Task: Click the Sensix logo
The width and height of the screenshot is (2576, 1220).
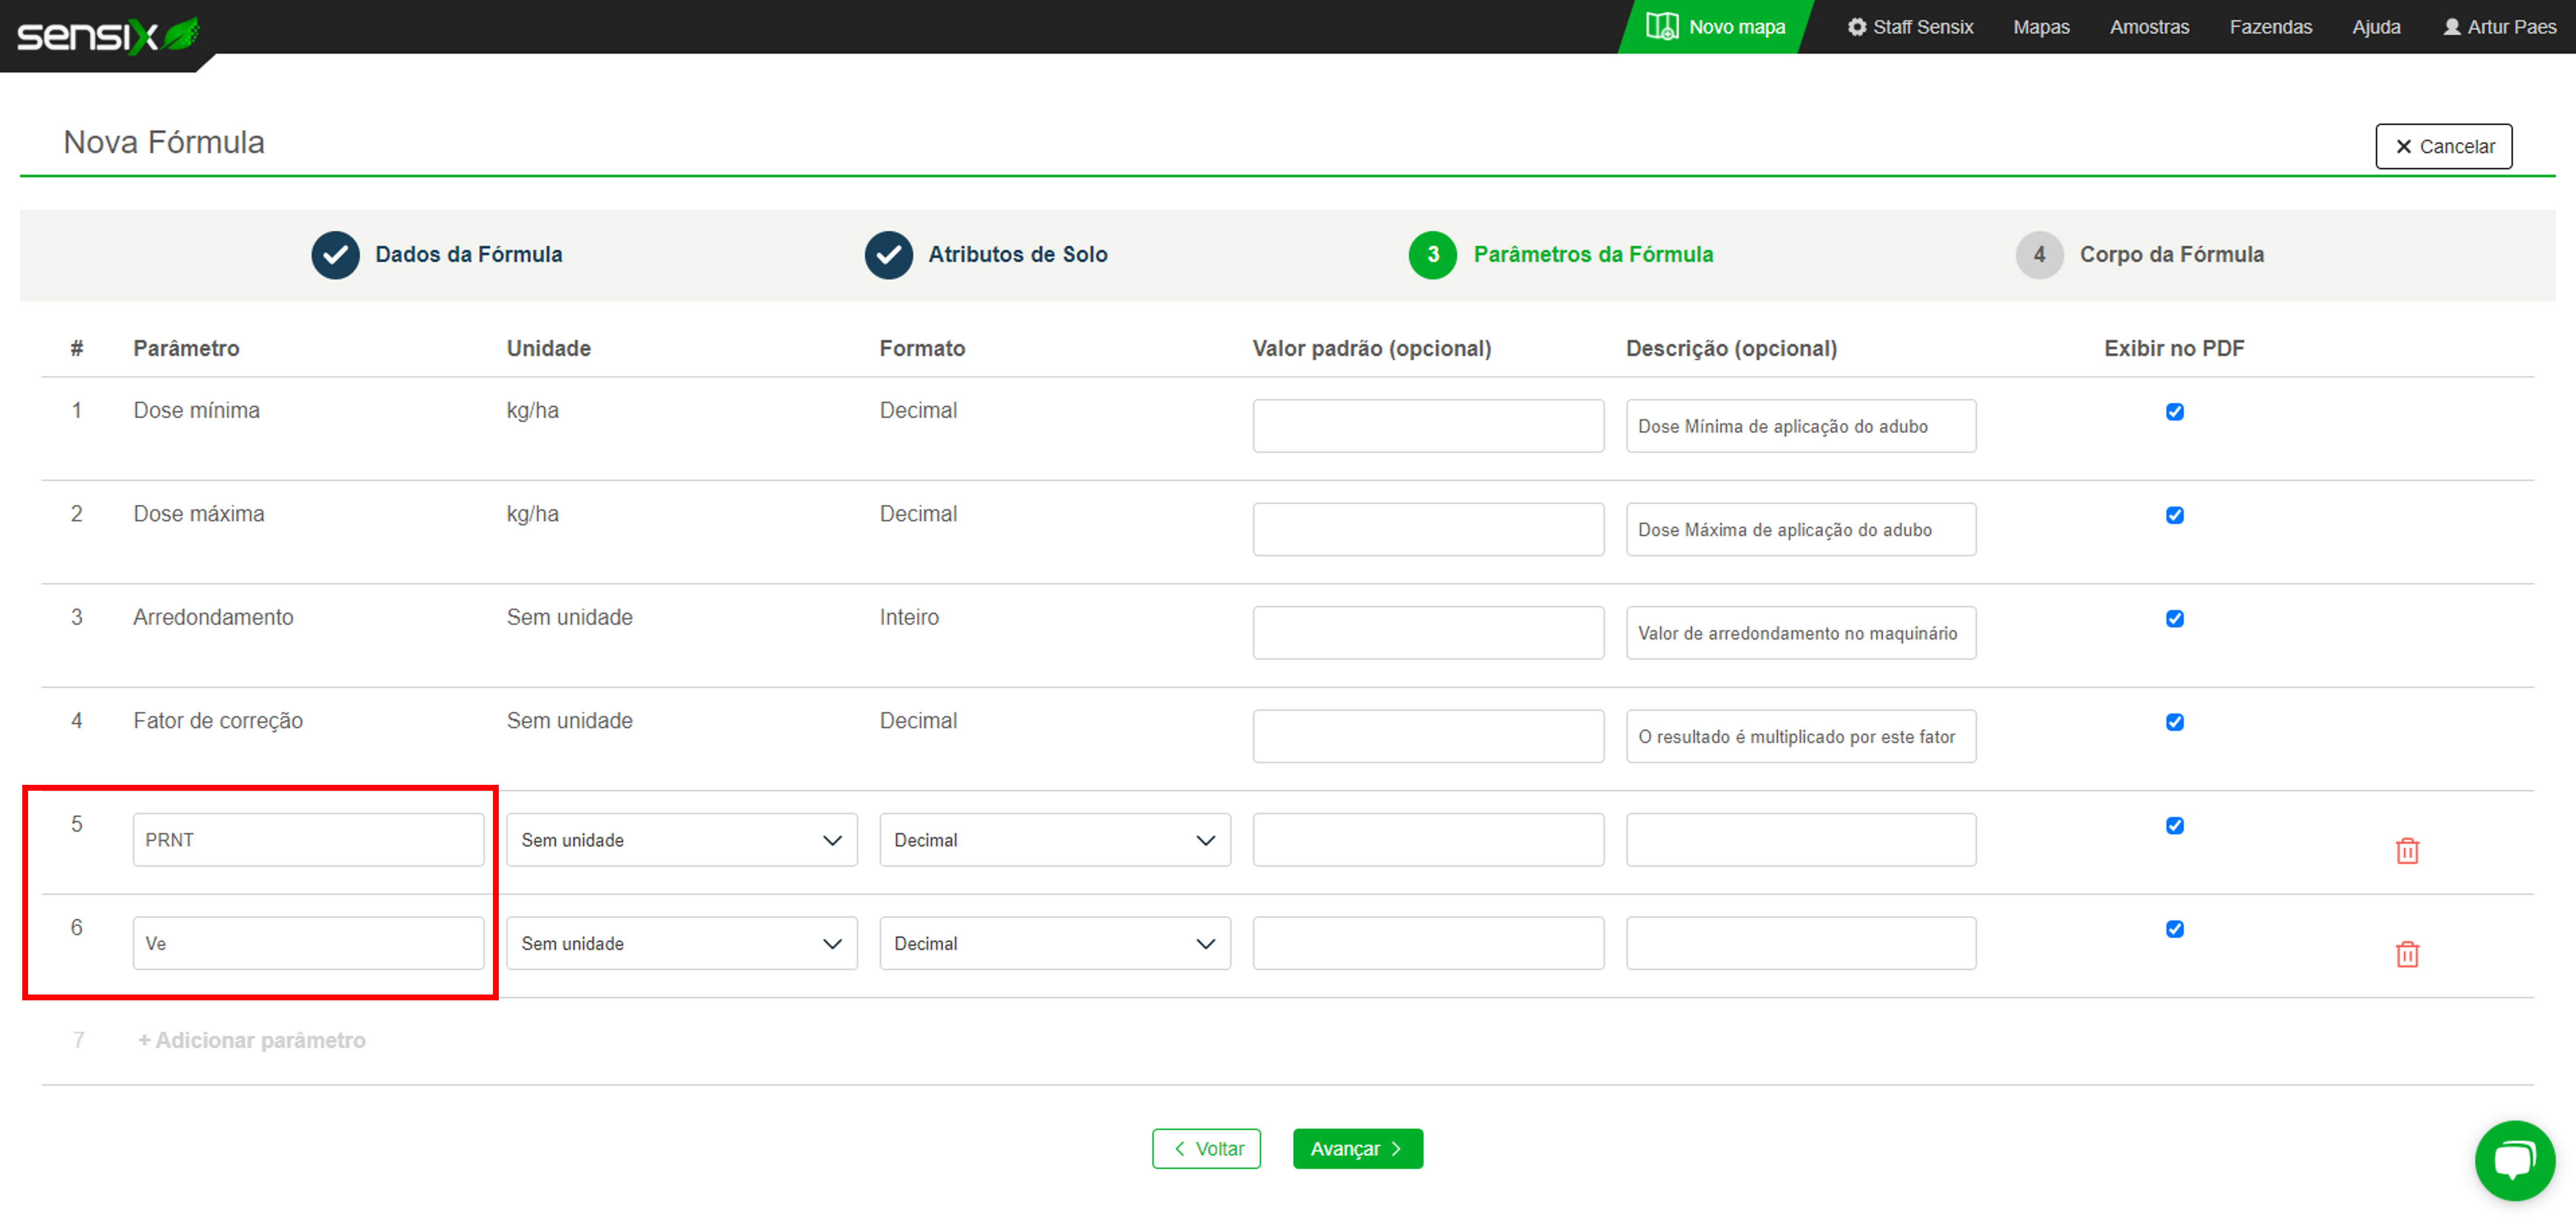Action: tap(108, 35)
